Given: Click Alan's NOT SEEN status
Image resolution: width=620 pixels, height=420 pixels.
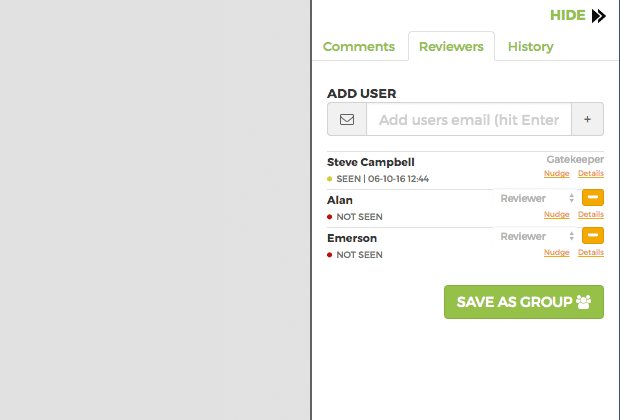Looking at the screenshot, I should point(359,217).
